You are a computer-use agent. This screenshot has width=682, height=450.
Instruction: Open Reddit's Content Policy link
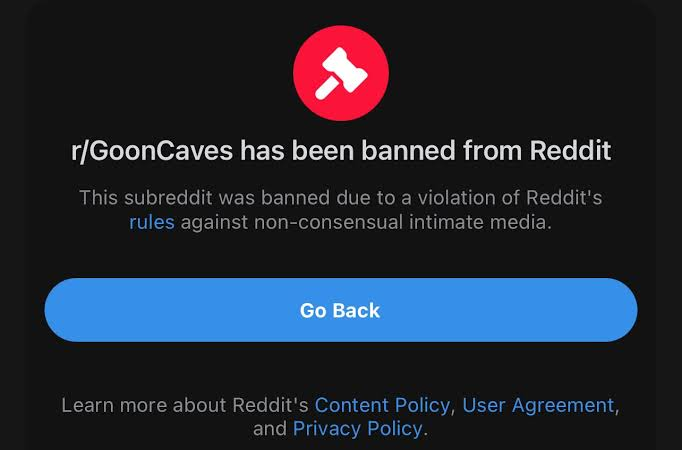[x=382, y=405]
